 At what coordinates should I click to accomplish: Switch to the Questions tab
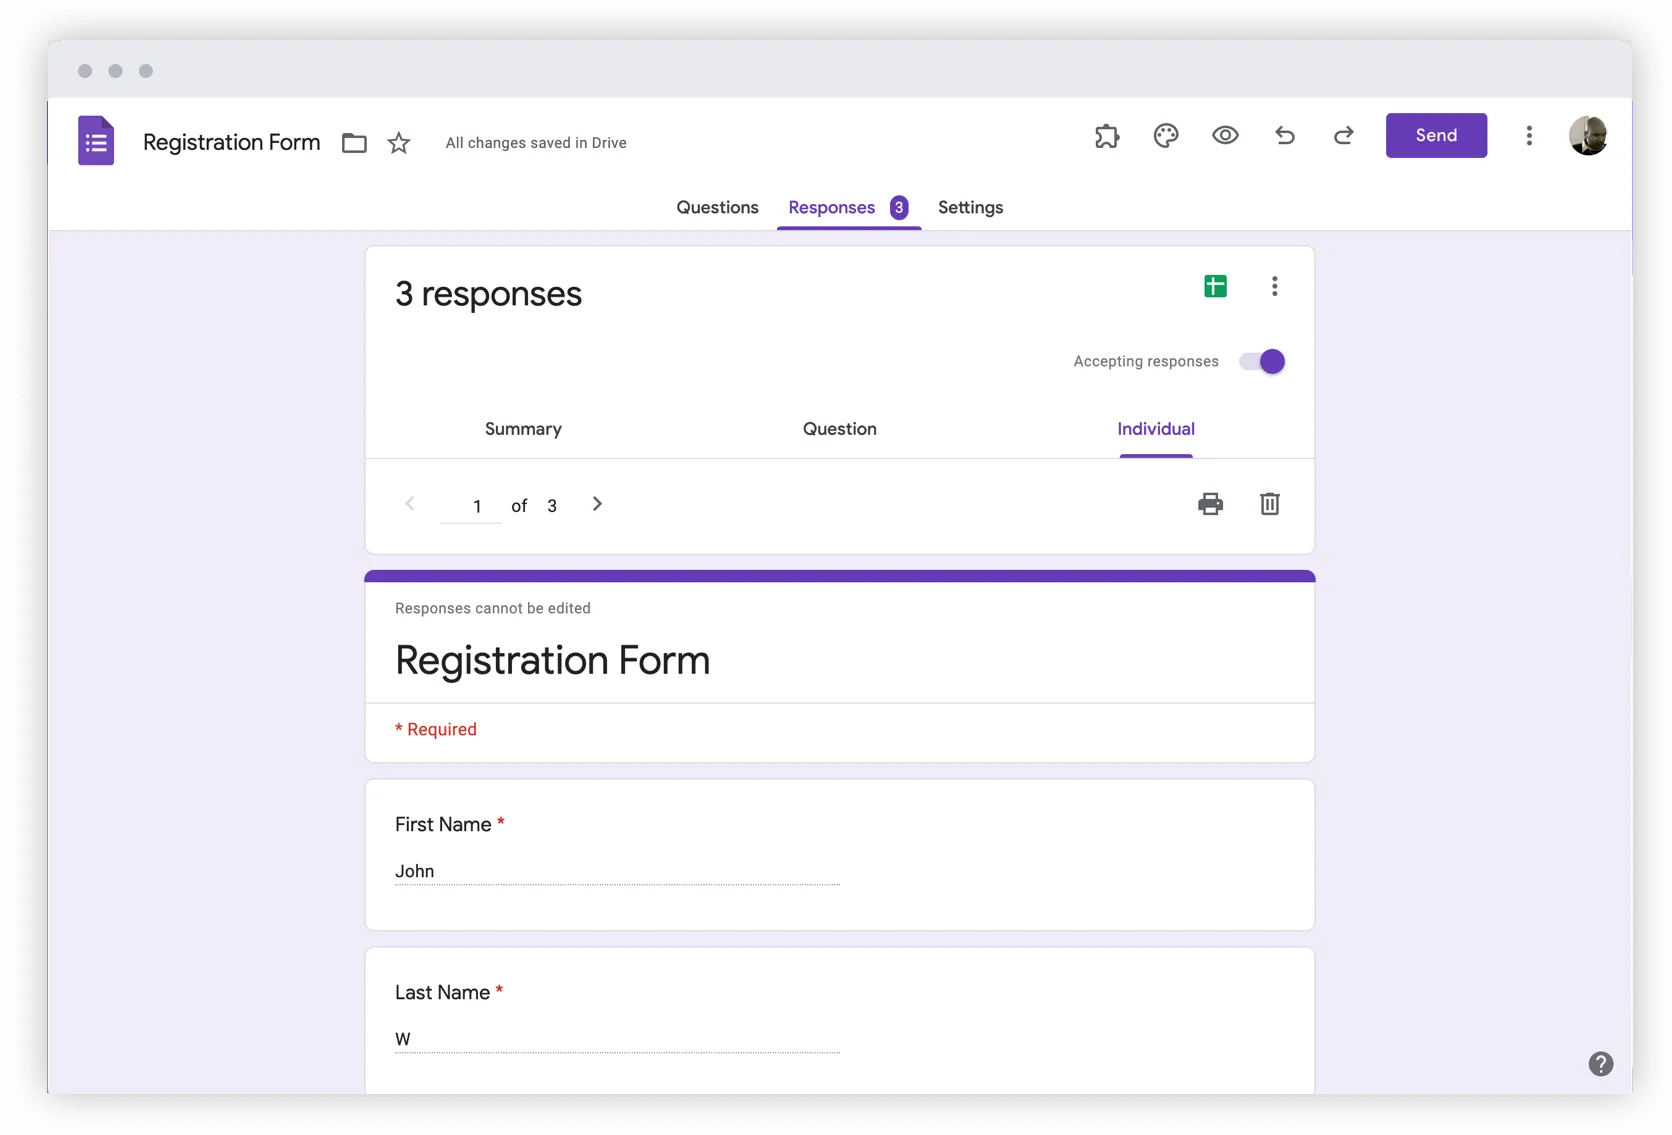[x=717, y=208]
